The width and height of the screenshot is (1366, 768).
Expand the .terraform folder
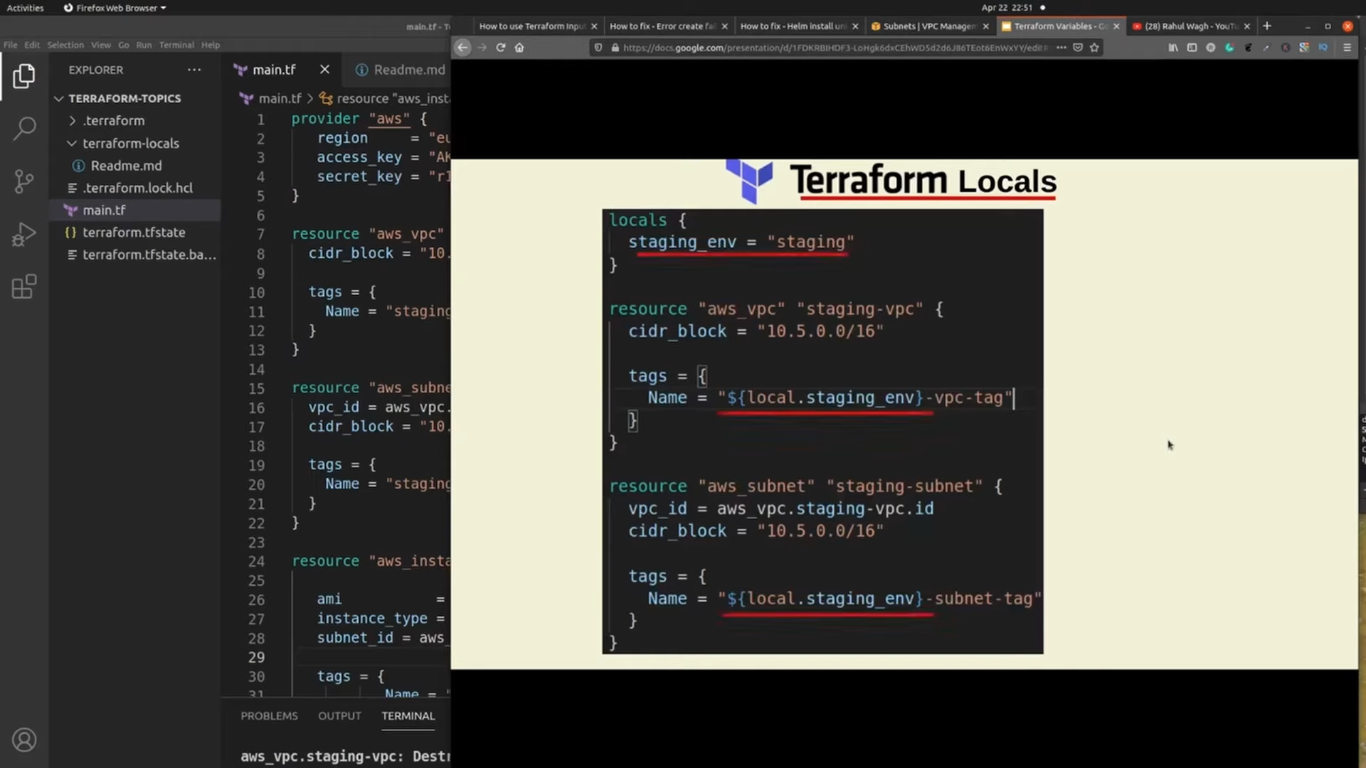point(72,120)
